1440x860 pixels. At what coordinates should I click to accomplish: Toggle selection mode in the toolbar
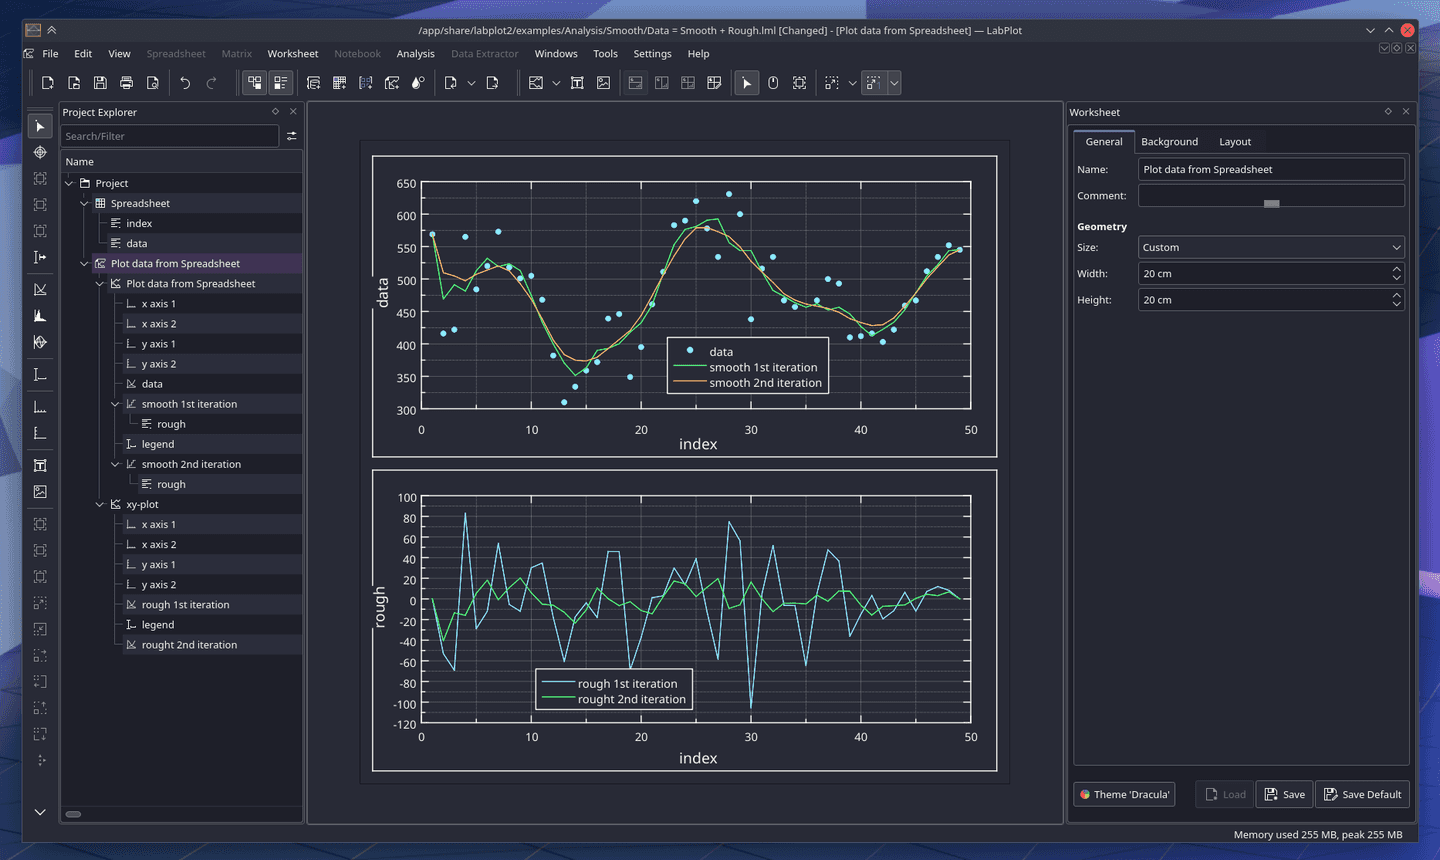tap(746, 83)
